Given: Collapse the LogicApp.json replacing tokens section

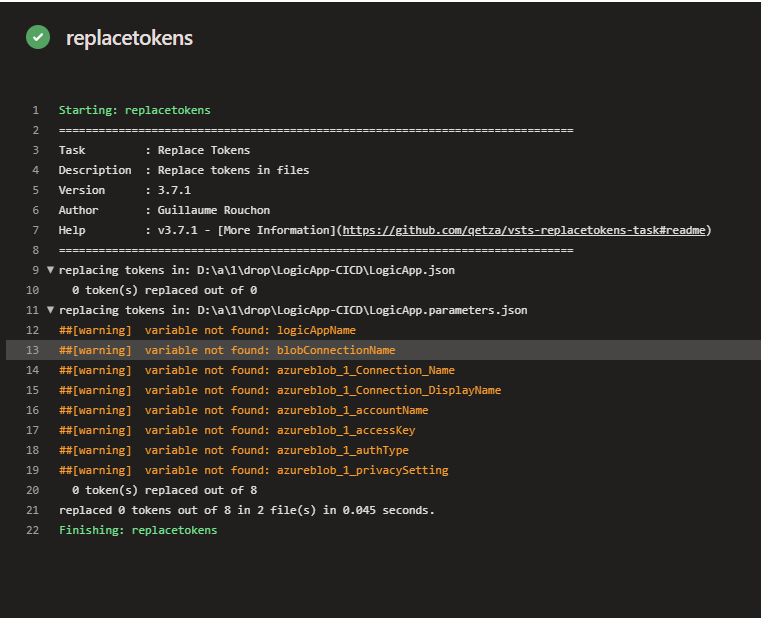Looking at the screenshot, I should click(50, 270).
